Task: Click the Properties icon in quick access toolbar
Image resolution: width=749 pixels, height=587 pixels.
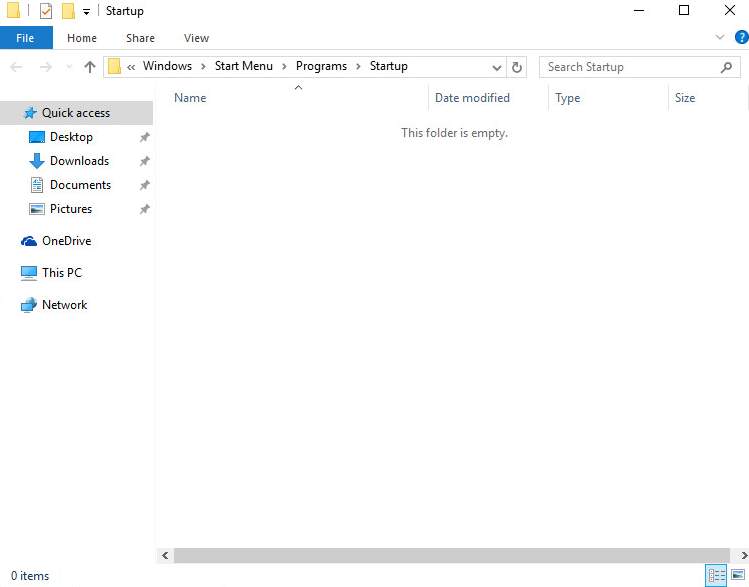Action: click(46, 11)
